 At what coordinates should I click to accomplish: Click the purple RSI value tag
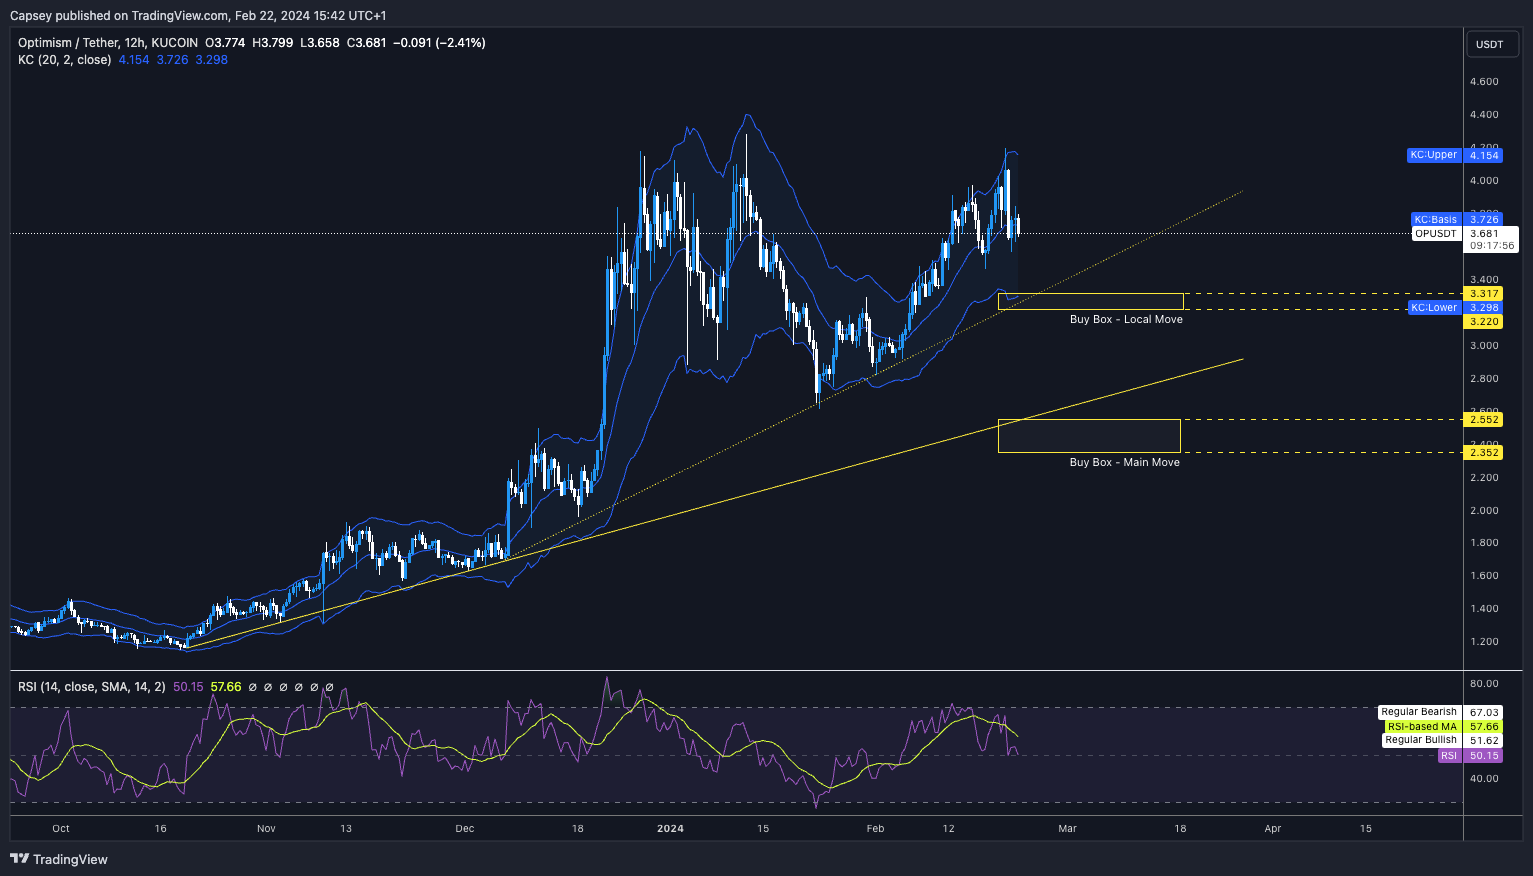pyautogui.click(x=1448, y=756)
